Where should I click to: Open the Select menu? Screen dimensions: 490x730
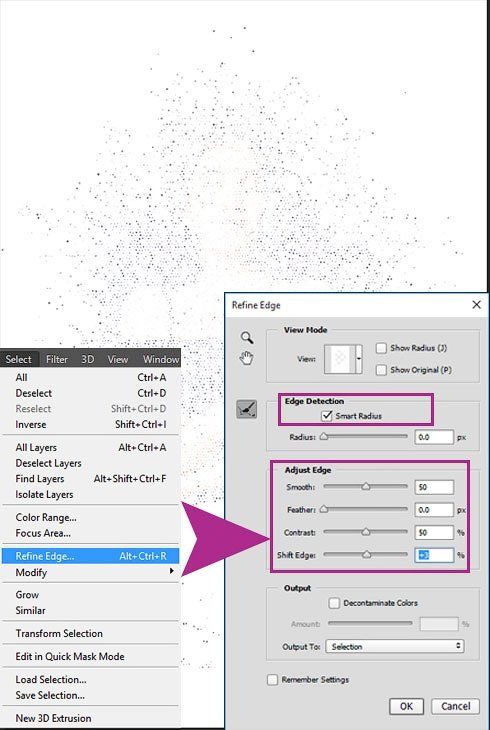point(19,359)
